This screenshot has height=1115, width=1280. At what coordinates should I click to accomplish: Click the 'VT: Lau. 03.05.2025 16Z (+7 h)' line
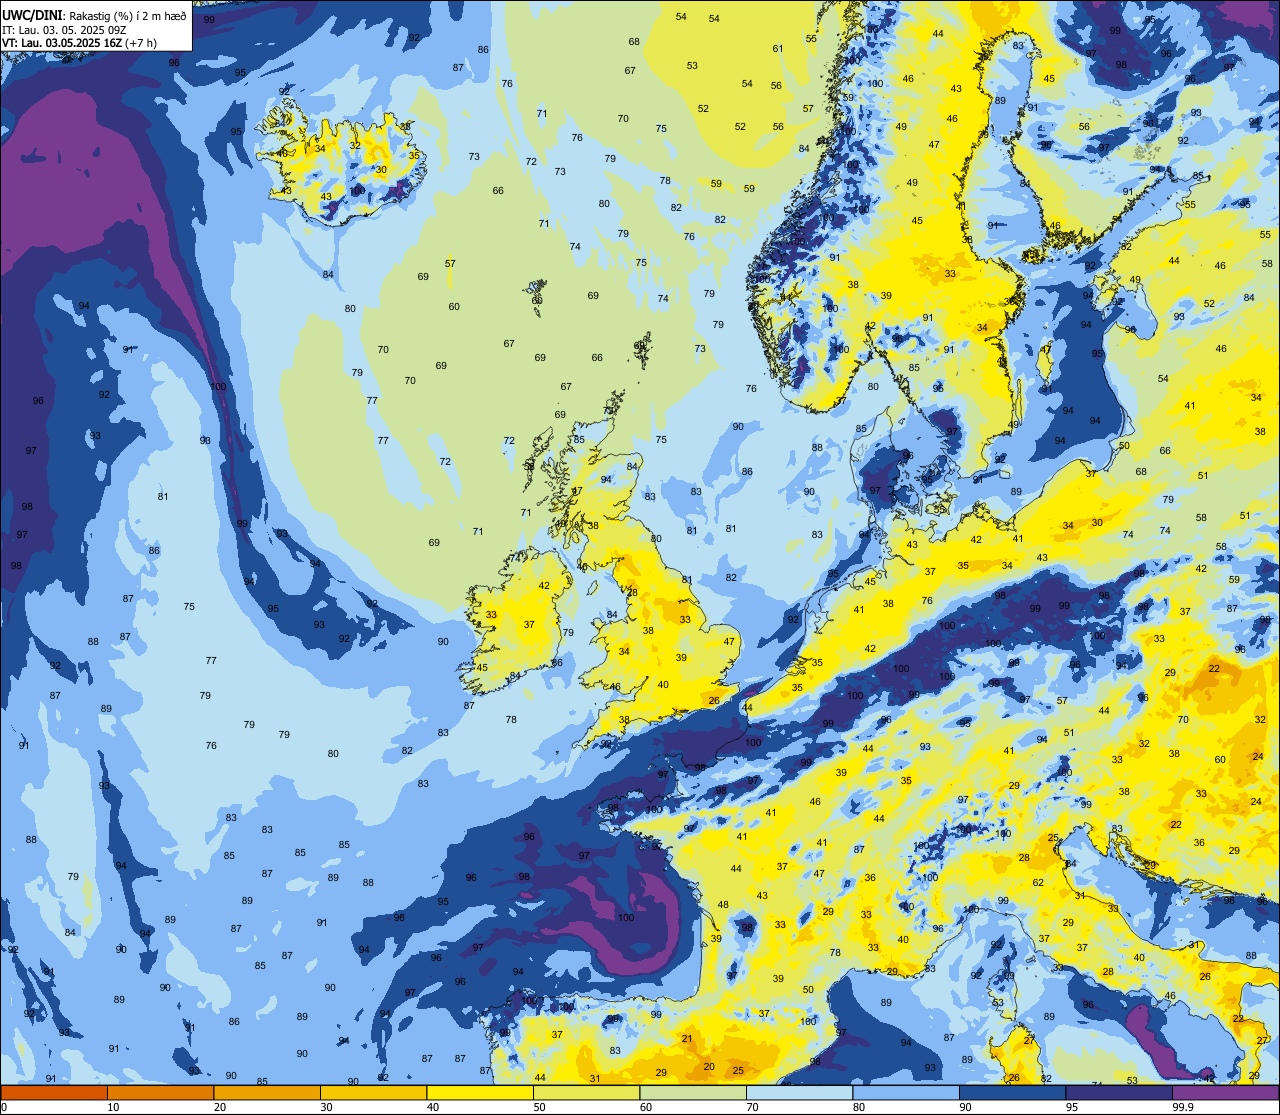(x=79, y=43)
